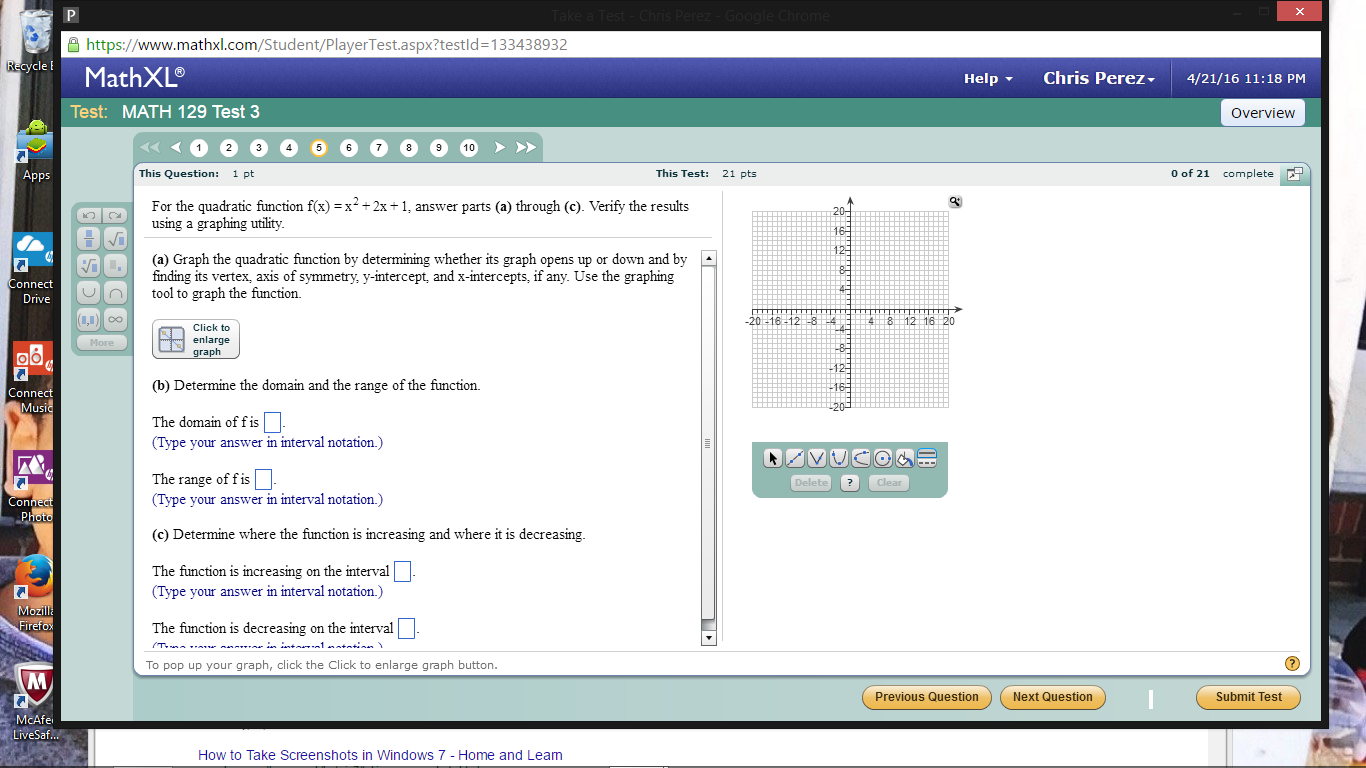The height and width of the screenshot is (768, 1366).
Task: Toggle the solid/dashed line style tool
Action: pos(928,458)
